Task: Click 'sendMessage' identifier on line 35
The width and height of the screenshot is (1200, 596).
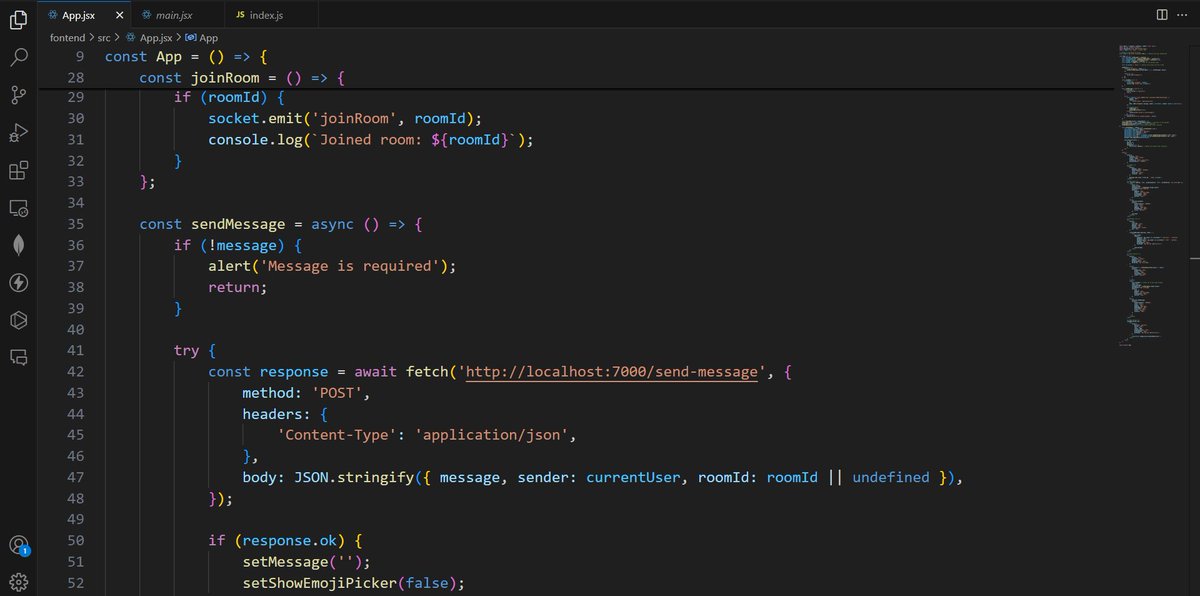Action: [238, 224]
